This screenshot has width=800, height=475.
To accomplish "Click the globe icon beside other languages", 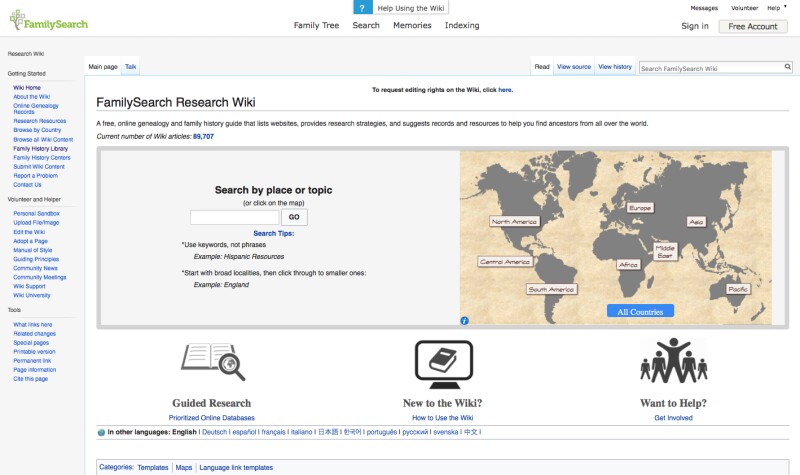I will 101,433.
